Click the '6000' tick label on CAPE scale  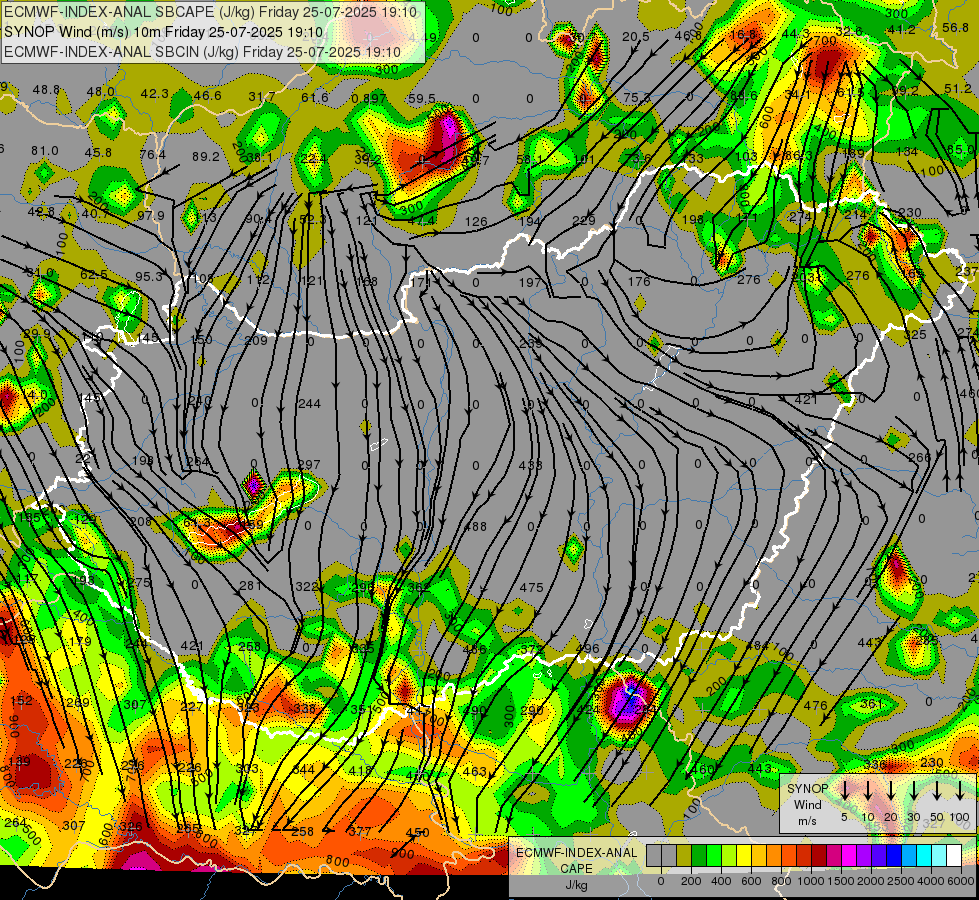pyautogui.click(x=960, y=881)
